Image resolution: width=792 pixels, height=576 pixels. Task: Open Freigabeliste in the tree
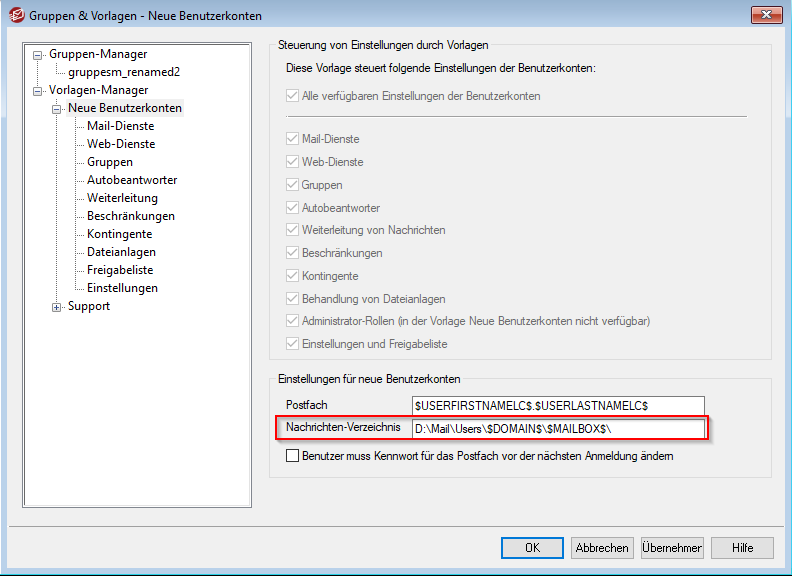[120, 270]
